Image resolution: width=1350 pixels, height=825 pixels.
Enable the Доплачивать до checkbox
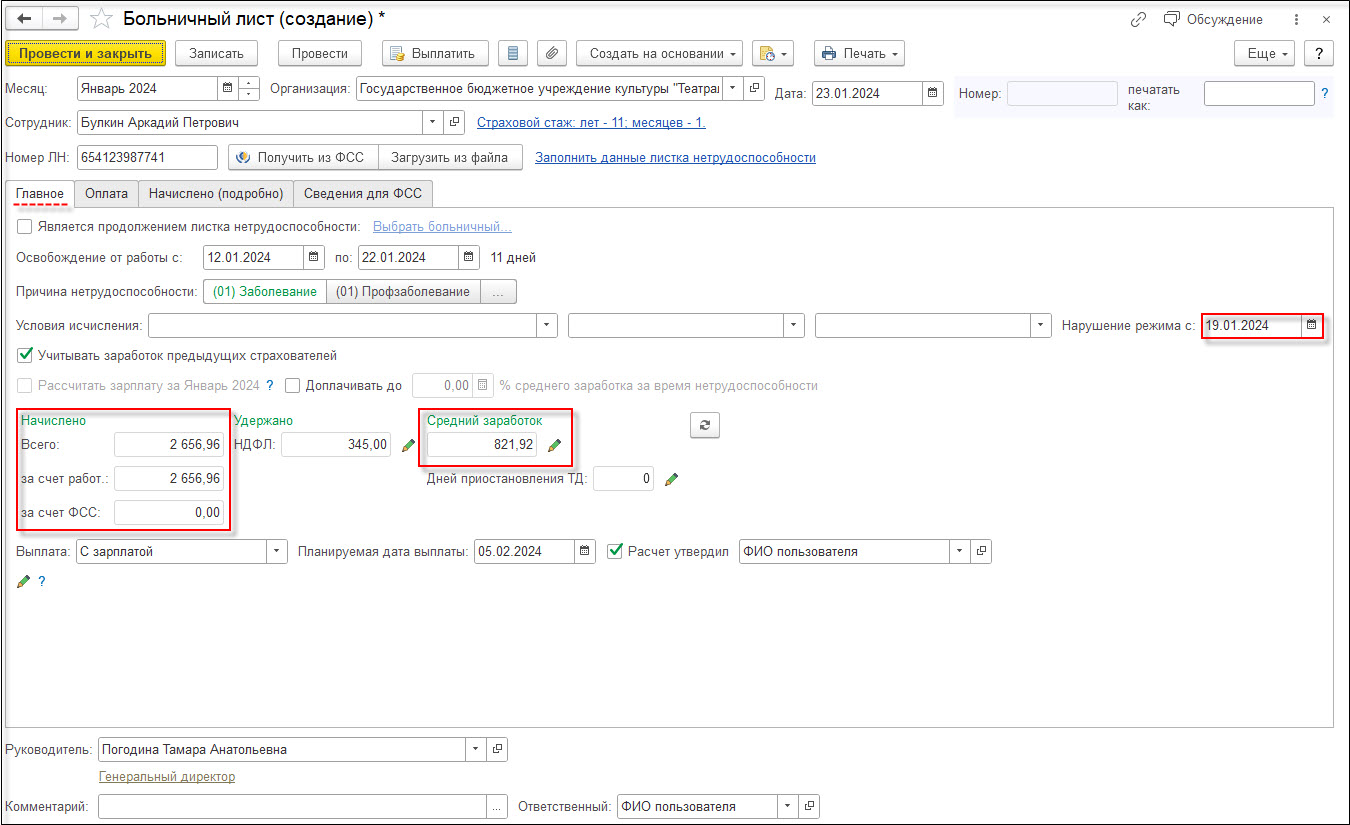tap(292, 385)
